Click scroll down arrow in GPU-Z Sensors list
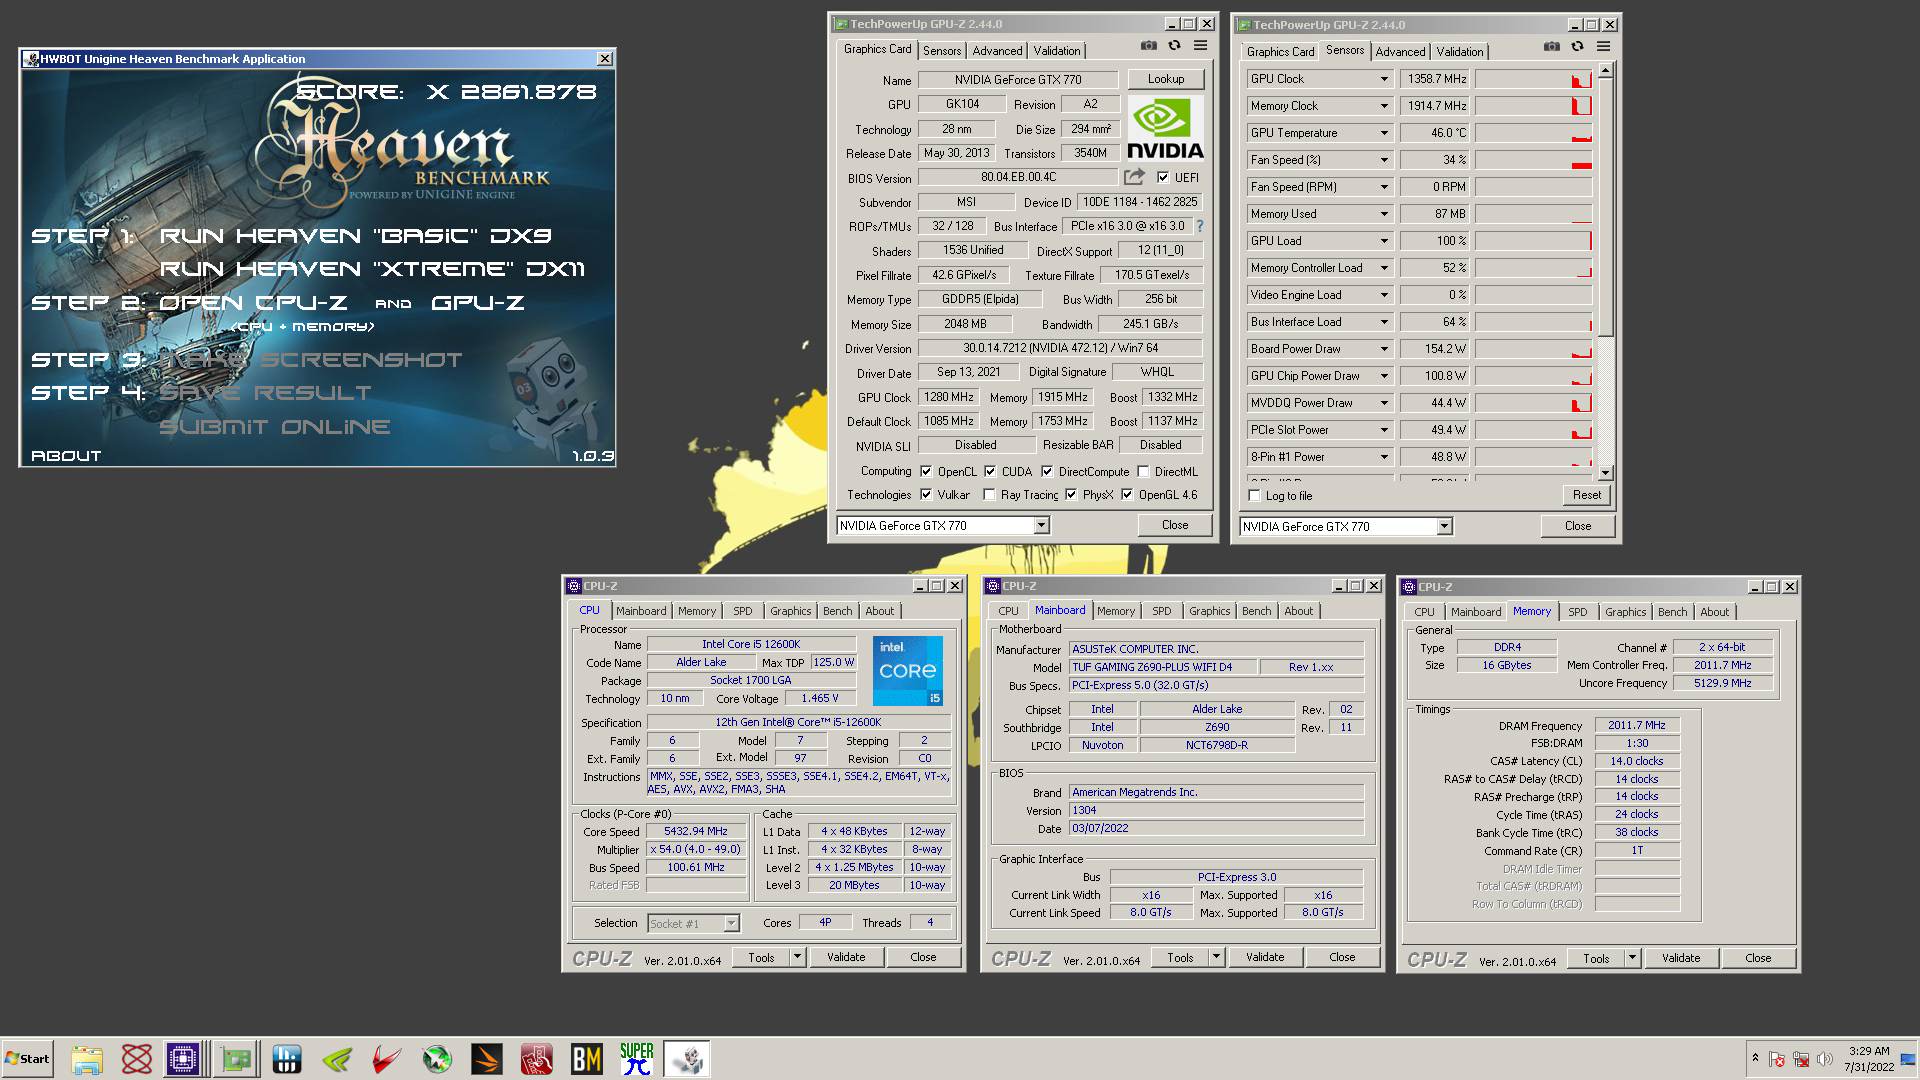Screen dimensions: 1920x1080 point(1605,473)
